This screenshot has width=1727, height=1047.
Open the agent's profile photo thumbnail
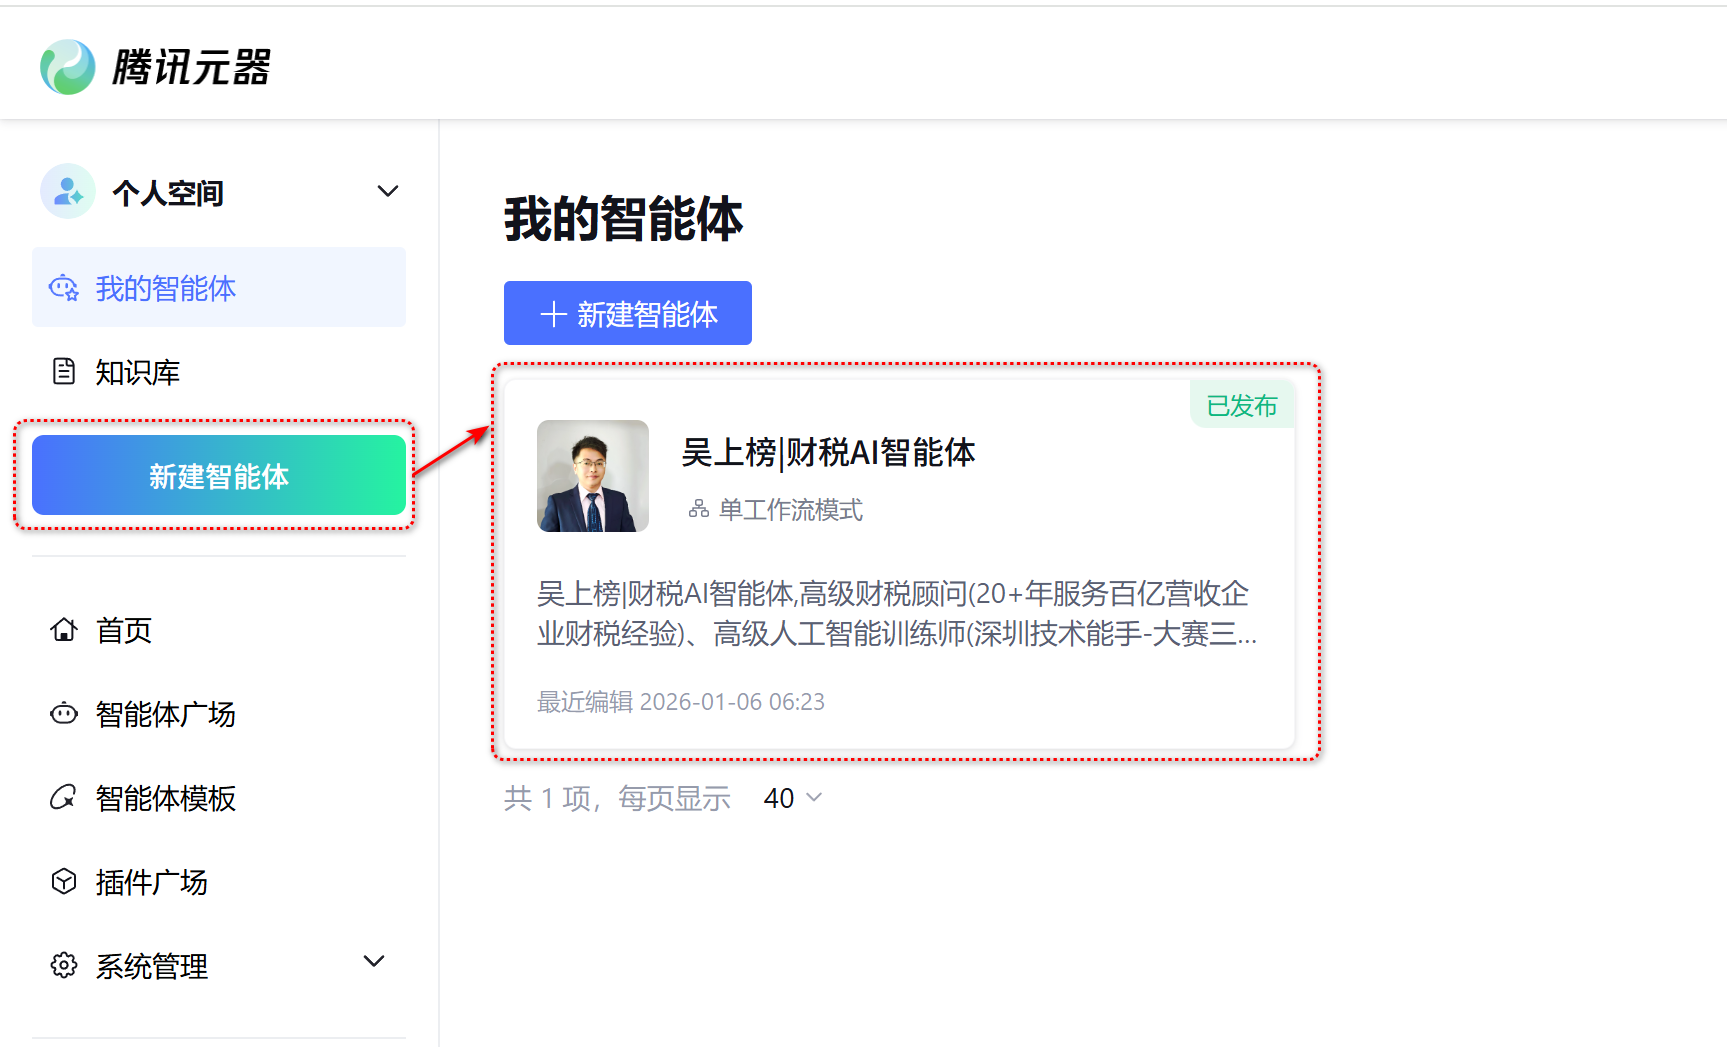click(x=593, y=476)
